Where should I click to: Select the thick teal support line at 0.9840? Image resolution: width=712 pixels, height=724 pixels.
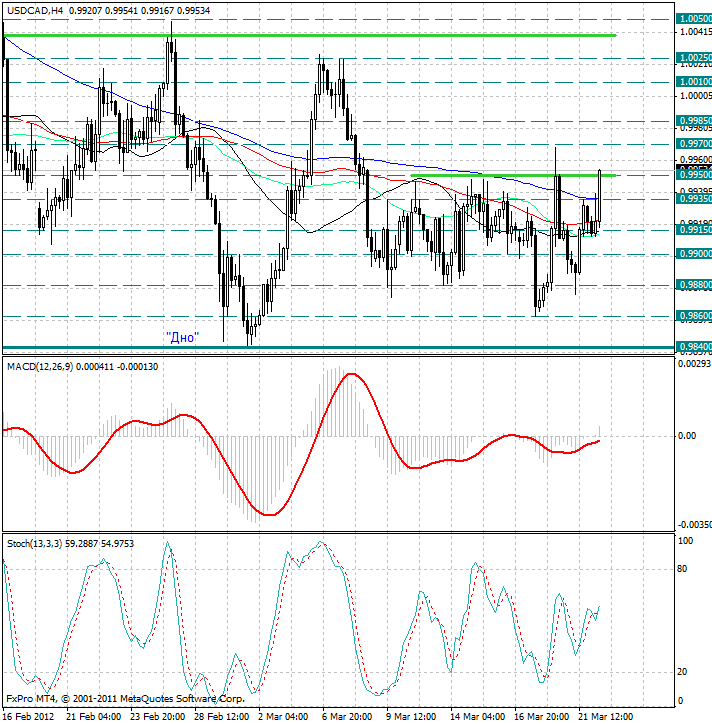[338, 348]
